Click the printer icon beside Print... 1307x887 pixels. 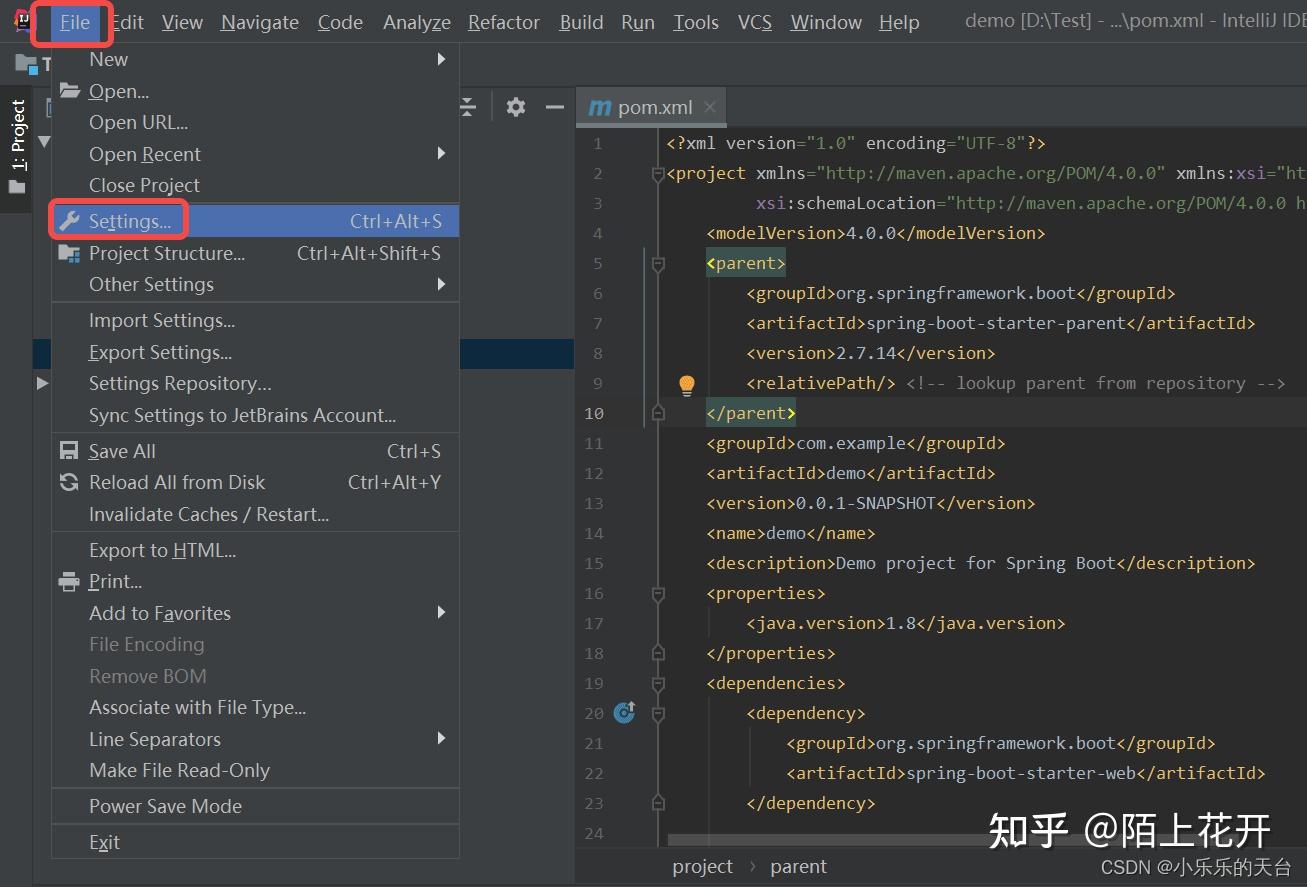coord(69,581)
